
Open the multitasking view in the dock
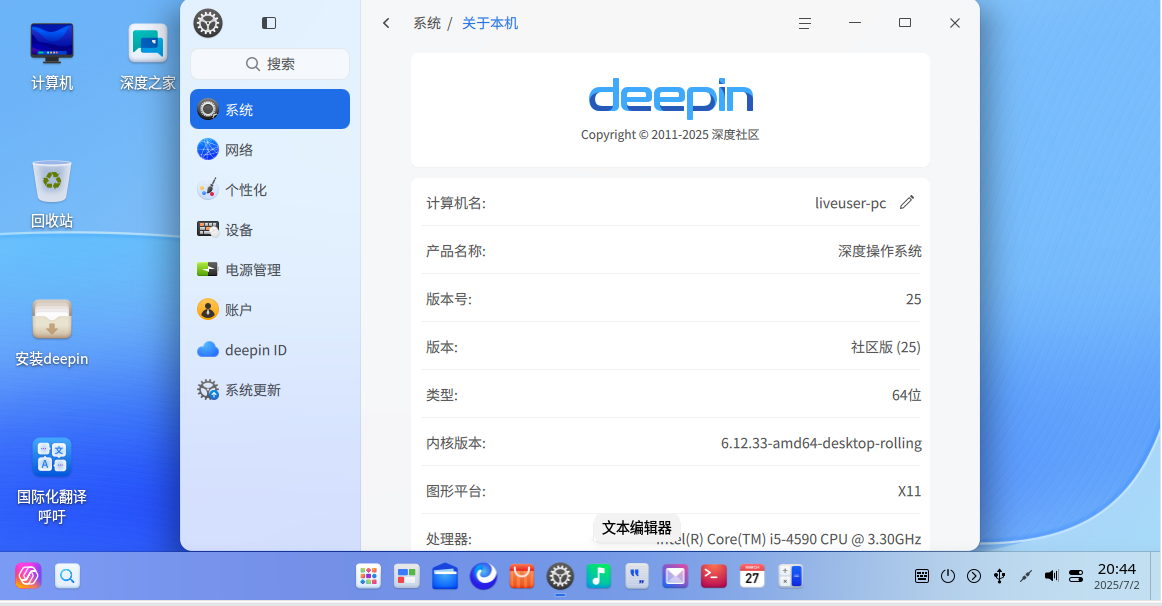407,576
